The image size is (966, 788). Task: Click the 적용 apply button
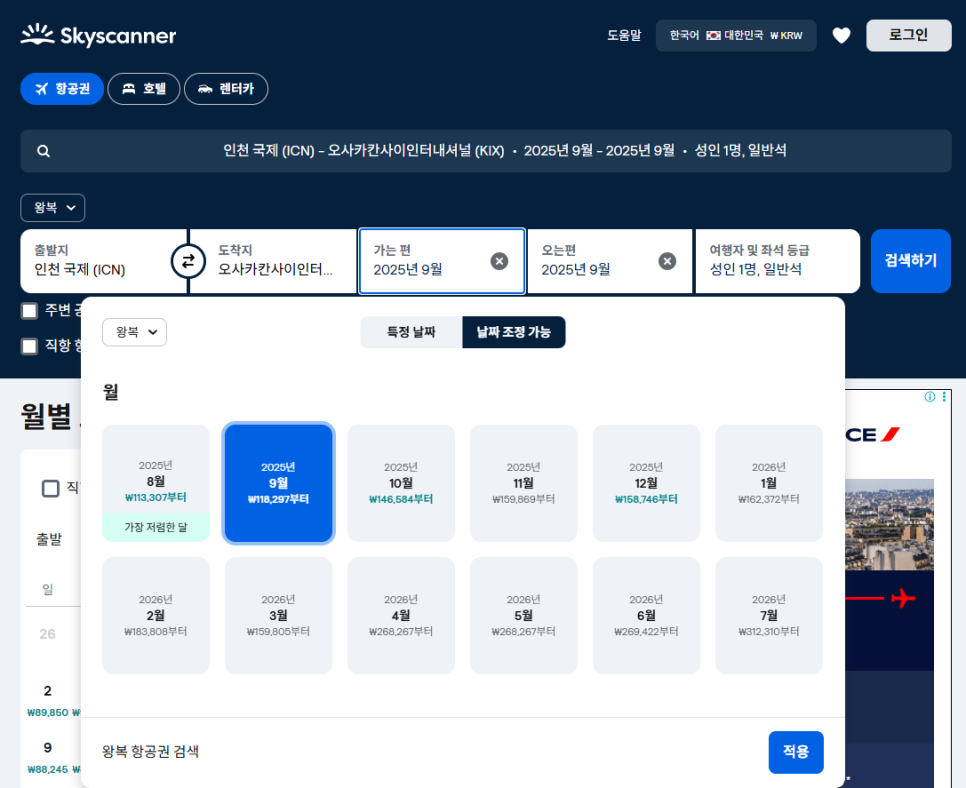click(795, 752)
